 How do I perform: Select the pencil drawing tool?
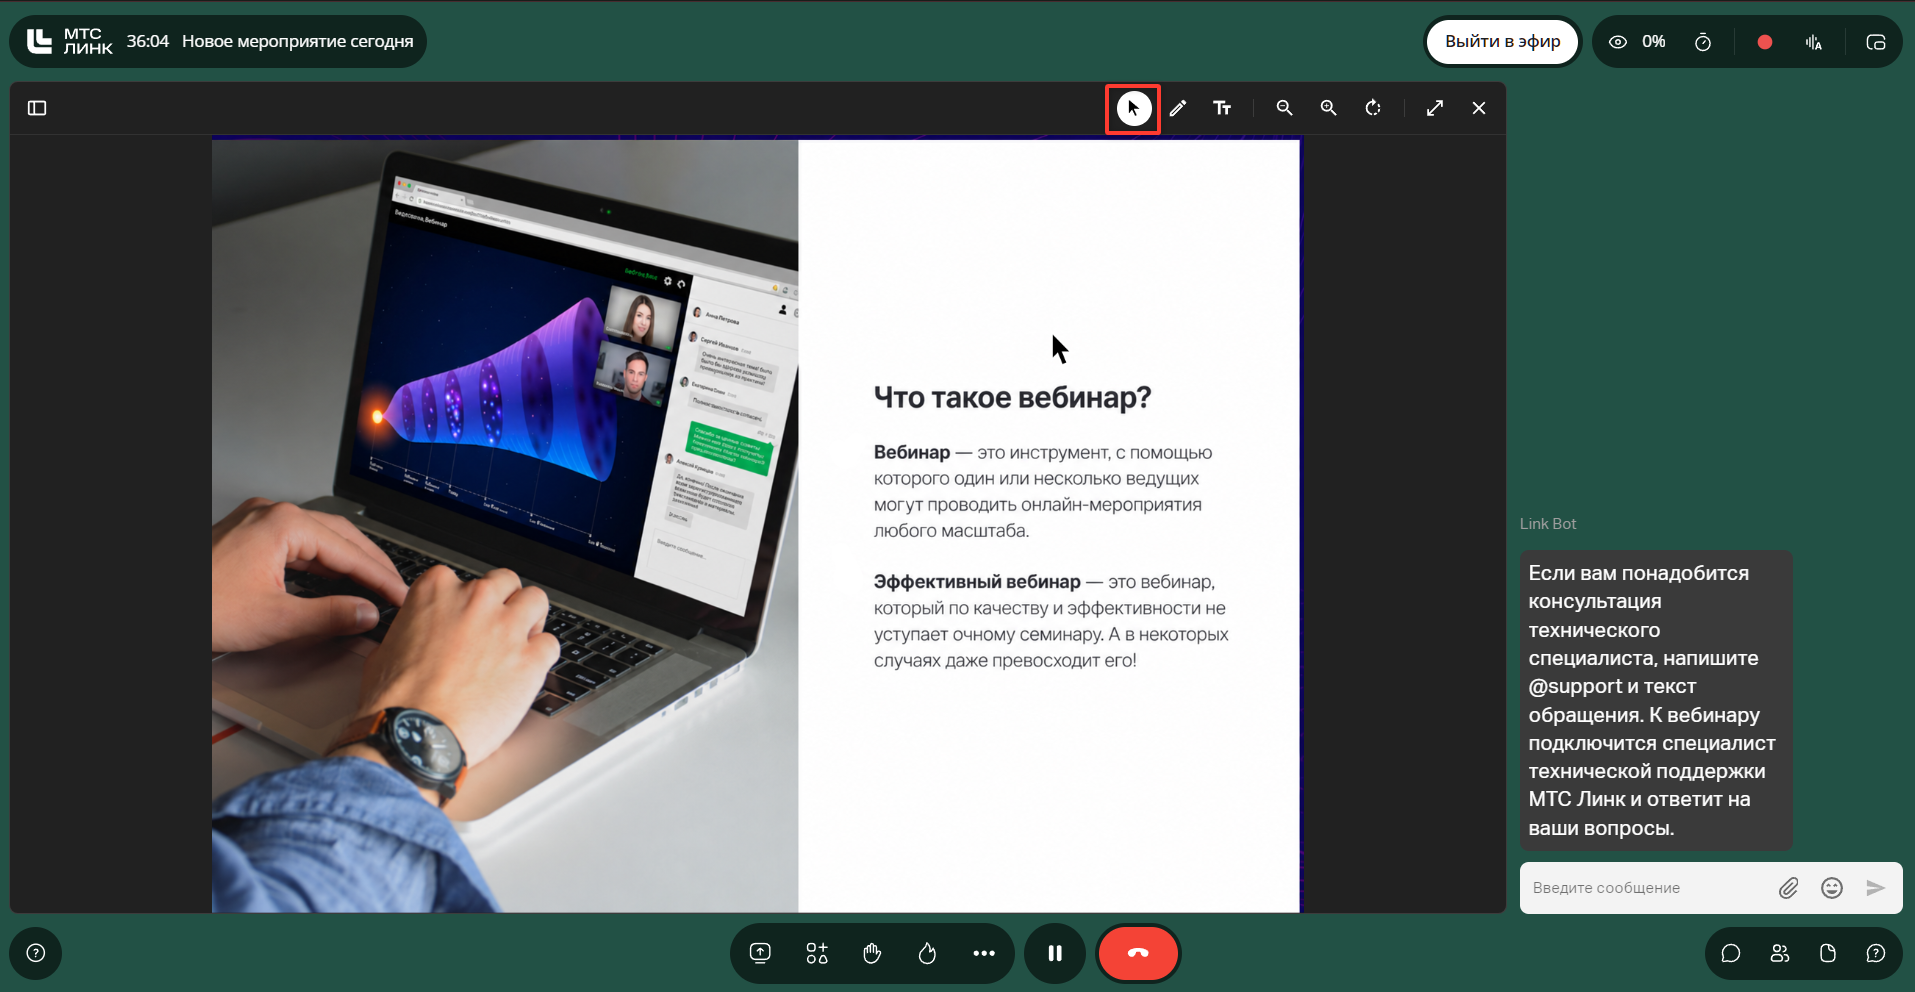coord(1178,108)
